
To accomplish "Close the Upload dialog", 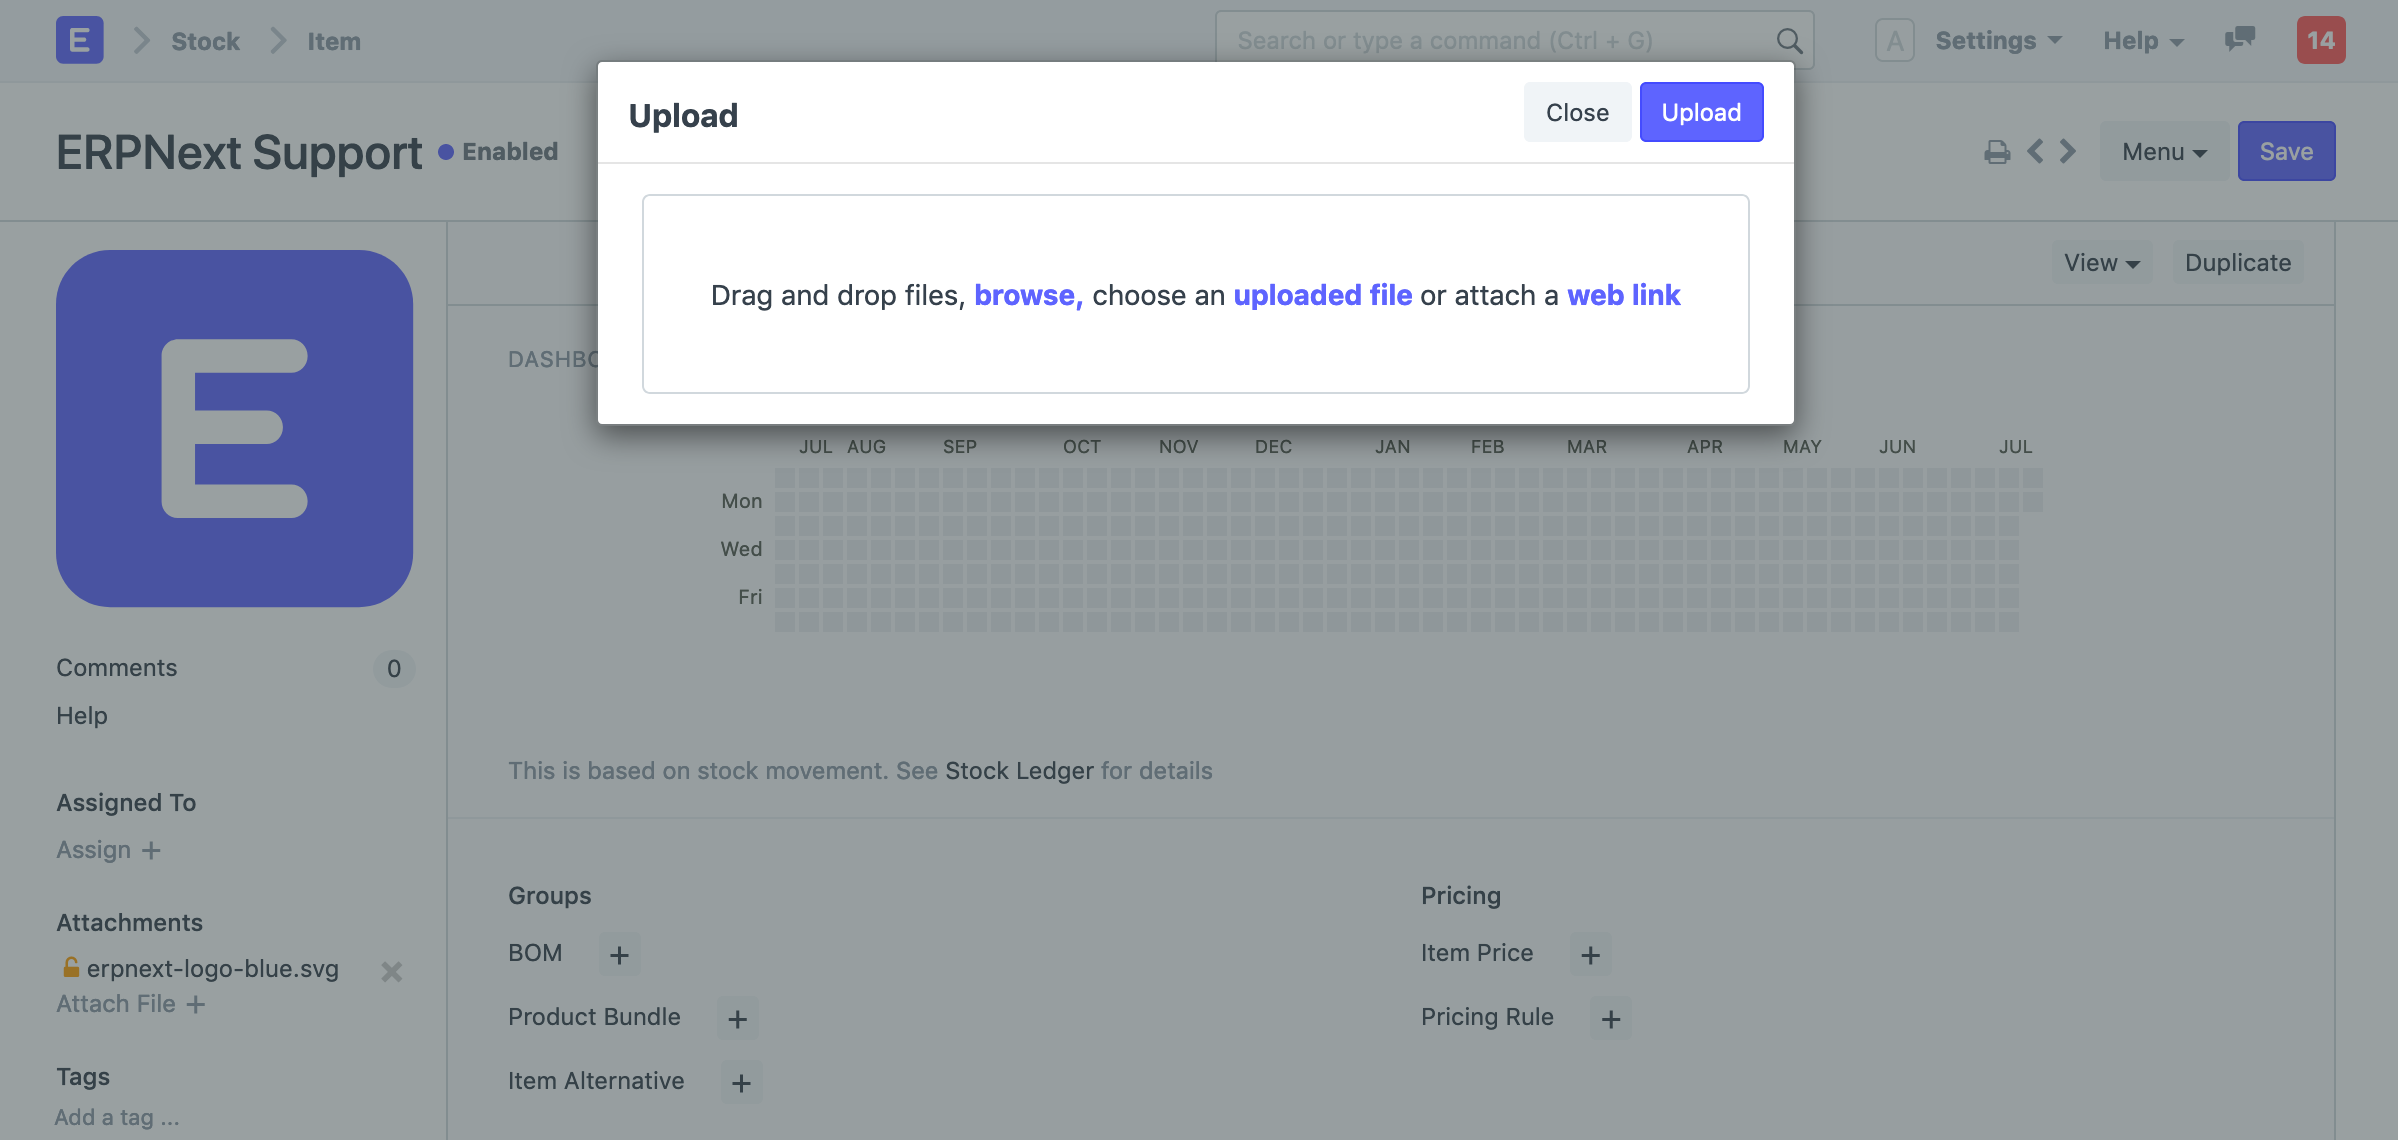I will (x=1577, y=112).
